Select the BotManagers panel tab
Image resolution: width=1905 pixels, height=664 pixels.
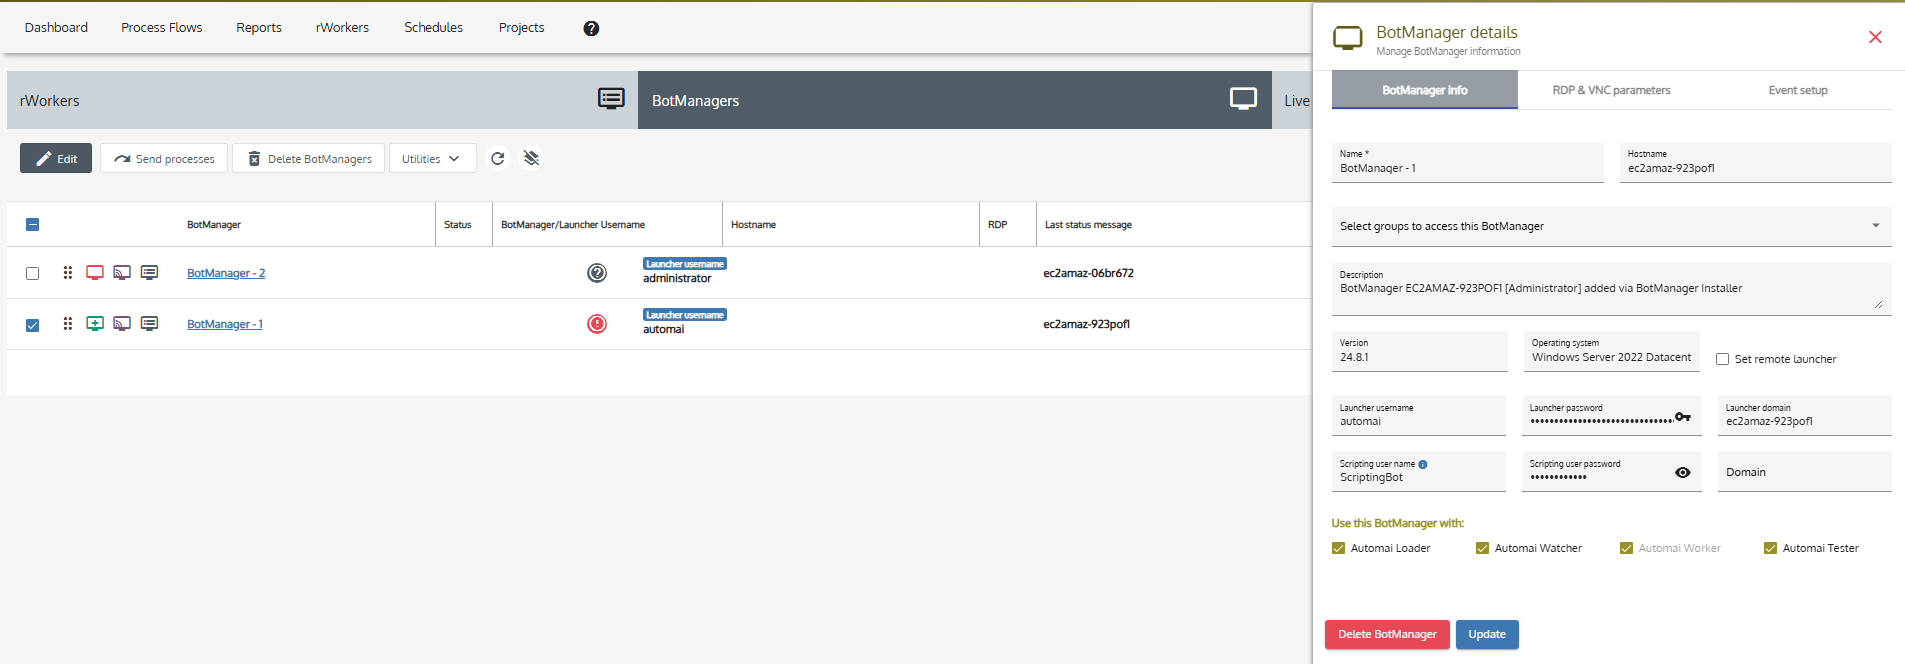[954, 100]
